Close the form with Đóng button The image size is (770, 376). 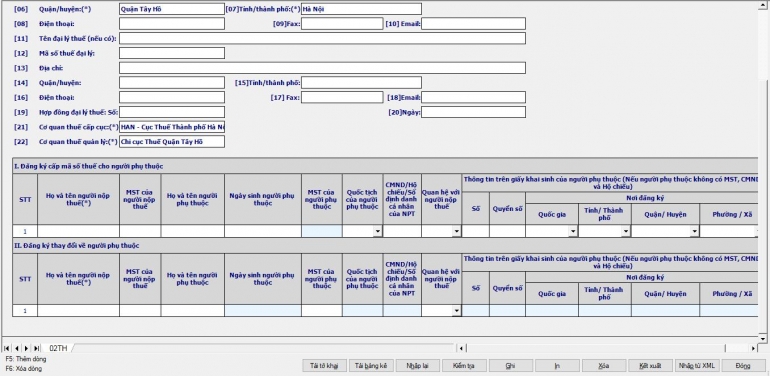(743, 366)
